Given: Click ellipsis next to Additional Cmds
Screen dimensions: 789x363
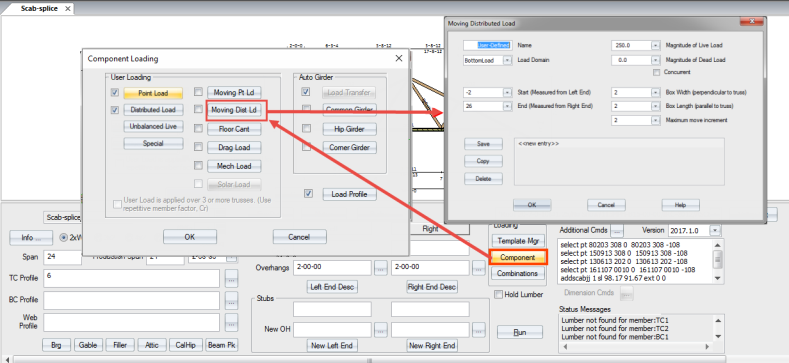Looking at the screenshot, I should pyautogui.click(x=617, y=230).
